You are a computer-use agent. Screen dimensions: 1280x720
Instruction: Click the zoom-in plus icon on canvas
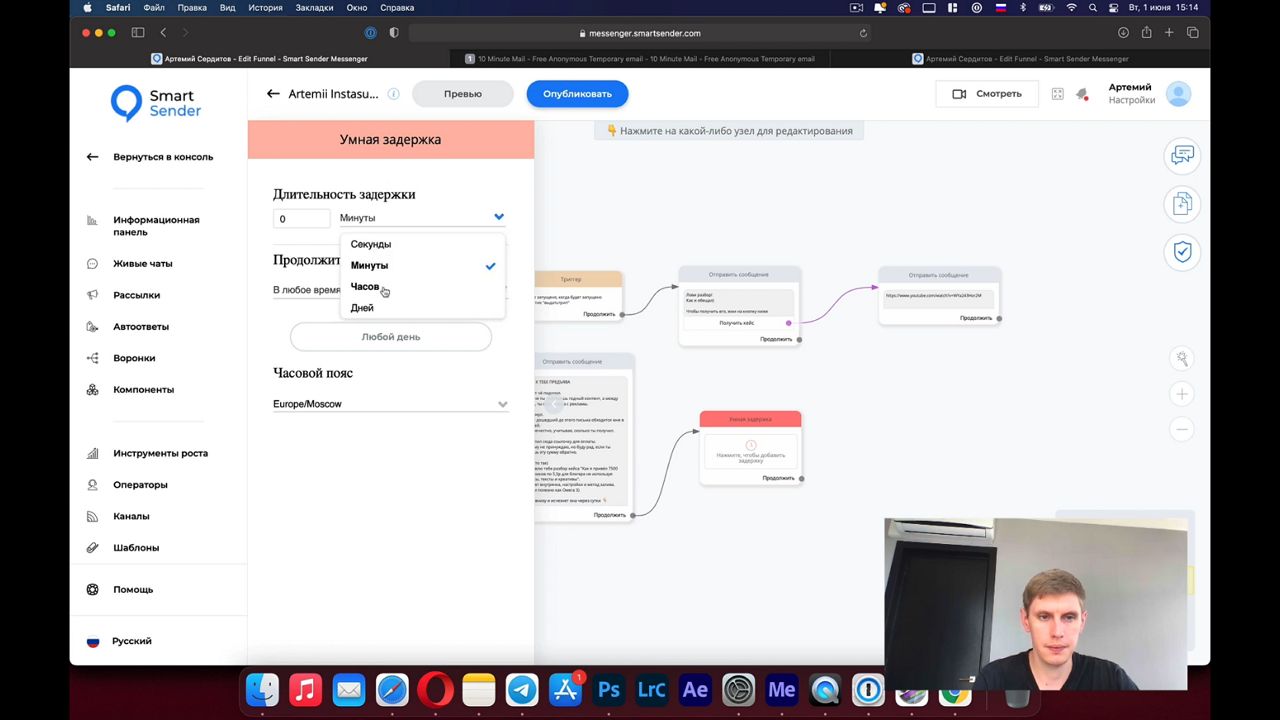(1182, 394)
